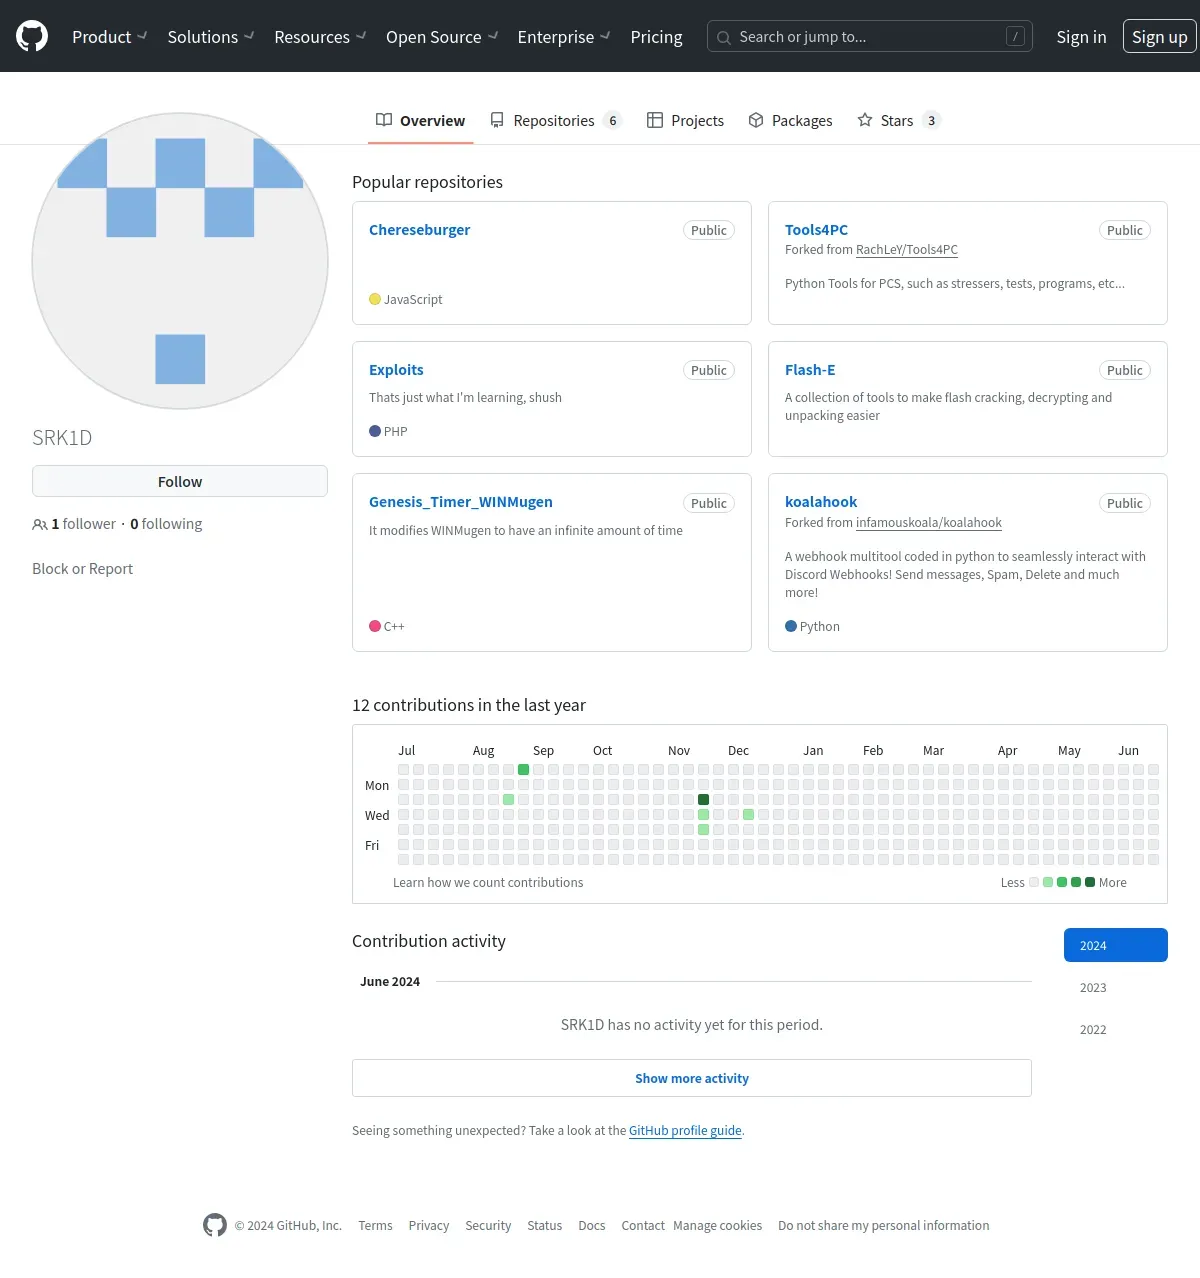Screen dimensions: 1200x1278
Task: Click the repo icon next to Repositories
Action: (497, 120)
